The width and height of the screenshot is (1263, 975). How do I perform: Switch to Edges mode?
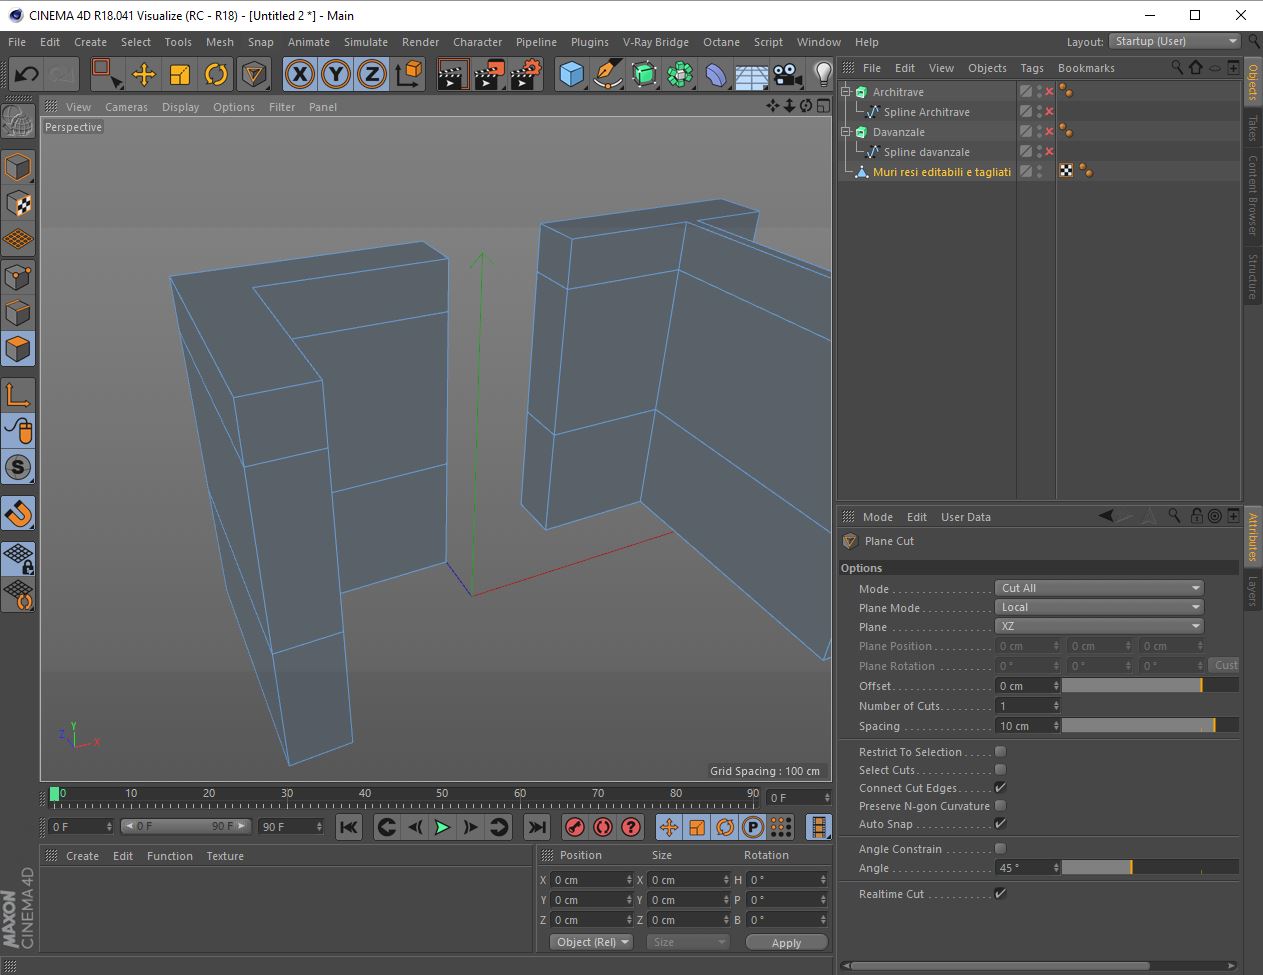point(18,312)
